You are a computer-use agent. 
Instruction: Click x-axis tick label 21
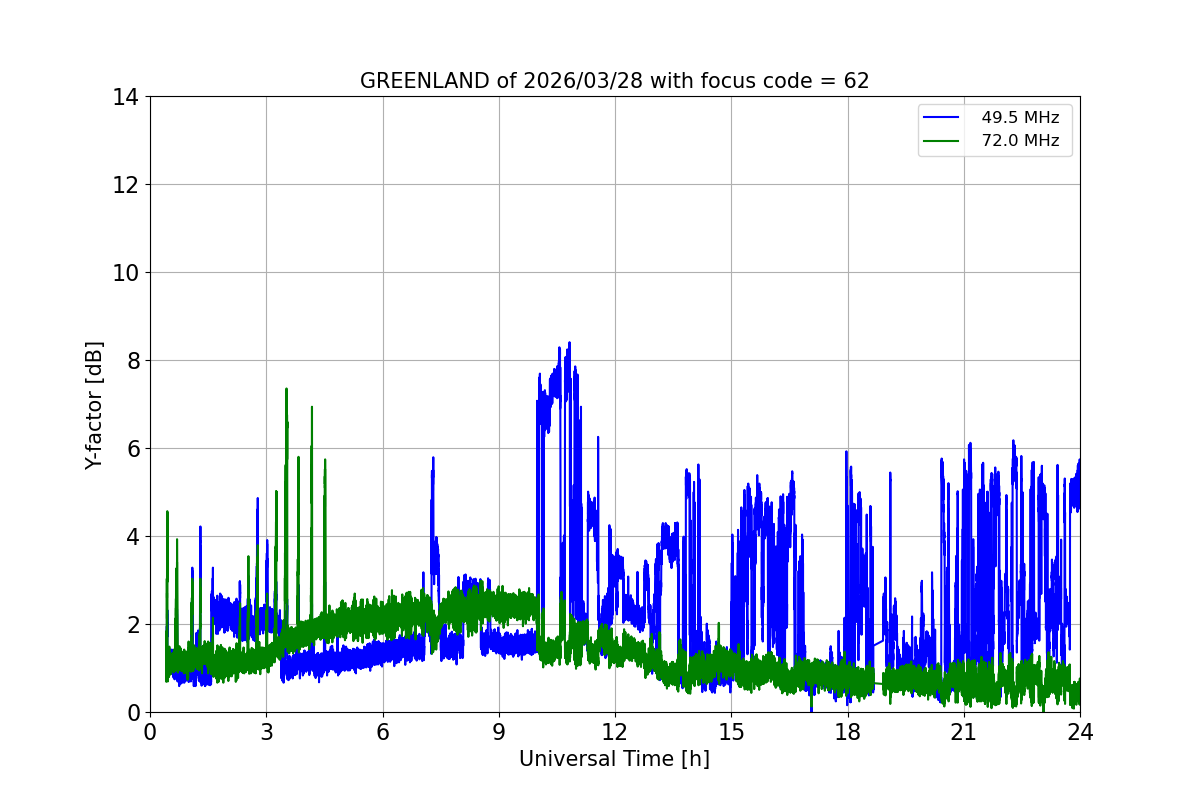click(964, 732)
